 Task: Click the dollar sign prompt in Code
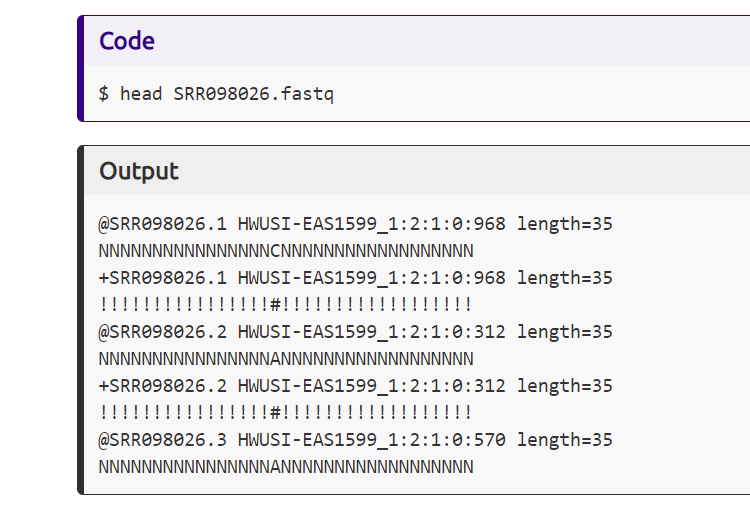pos(104,94)
